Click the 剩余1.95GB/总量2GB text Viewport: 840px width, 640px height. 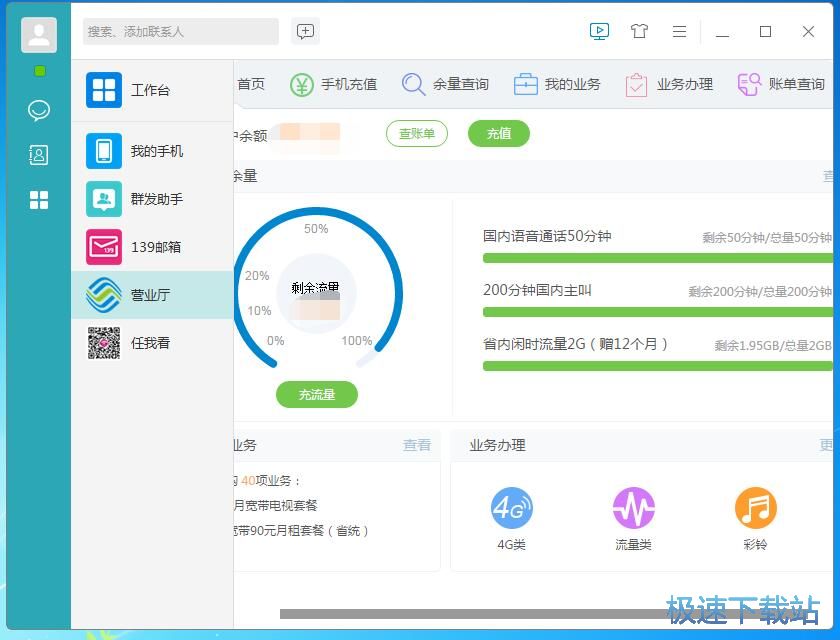pyautogui.click(x=773, y=346)
